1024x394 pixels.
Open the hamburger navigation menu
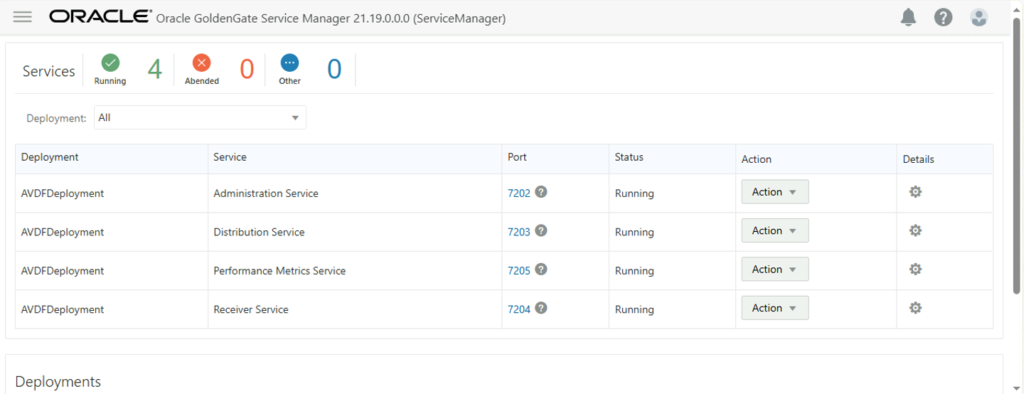coord(22,17)
